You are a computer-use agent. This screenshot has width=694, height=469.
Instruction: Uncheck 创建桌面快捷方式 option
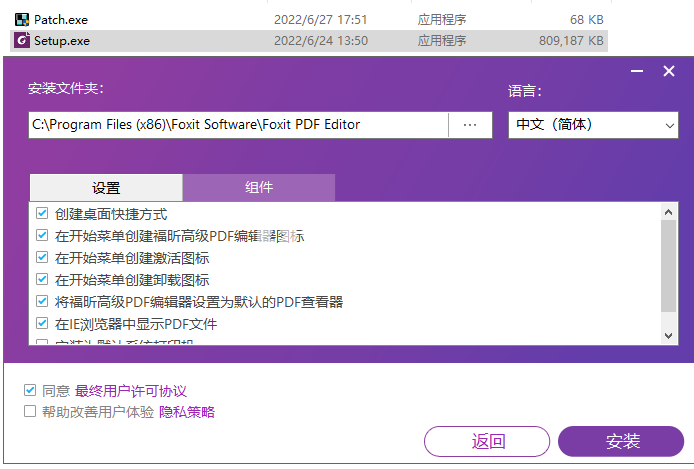coord(42,213)
